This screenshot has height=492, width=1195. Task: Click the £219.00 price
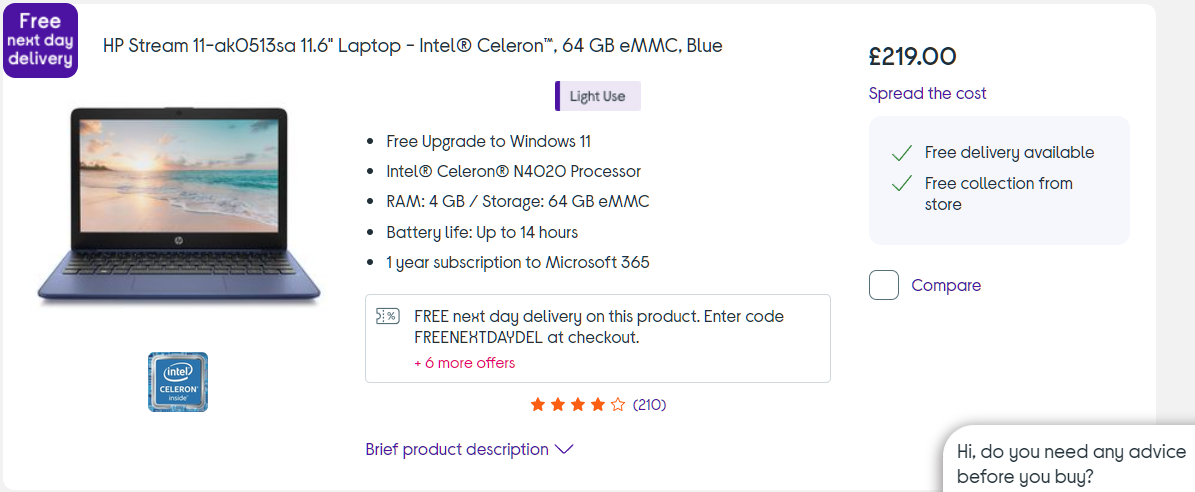[912, 56]
